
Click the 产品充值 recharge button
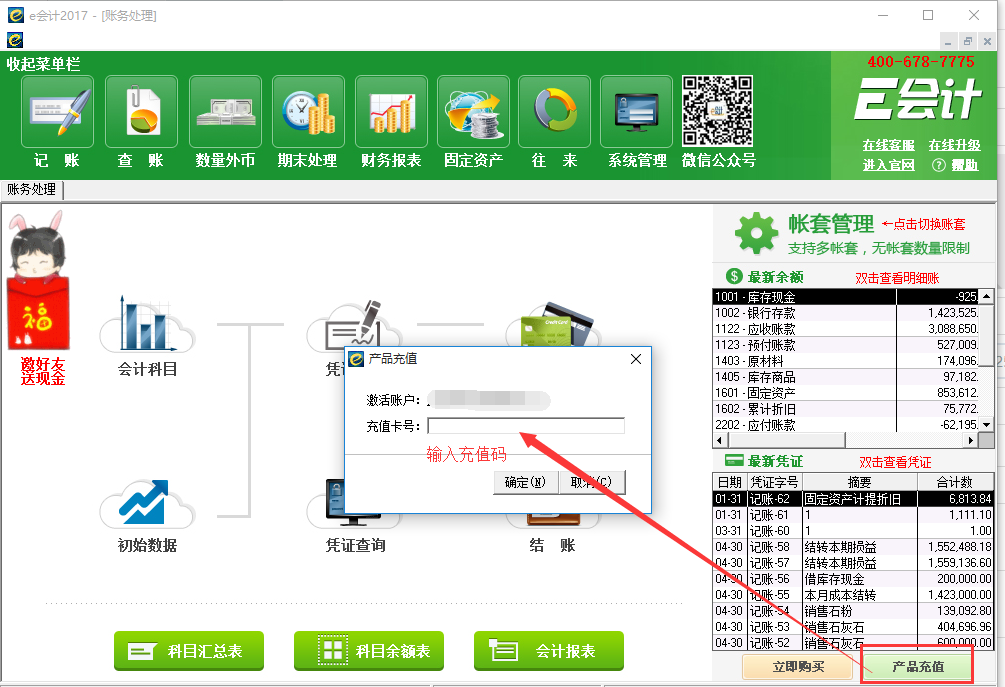(x=917, y=666)
